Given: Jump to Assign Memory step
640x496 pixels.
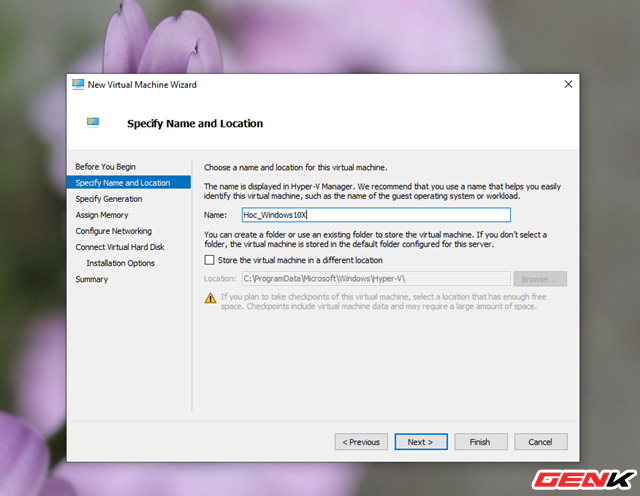Looking at the screenshot, I should click(102, 215).
